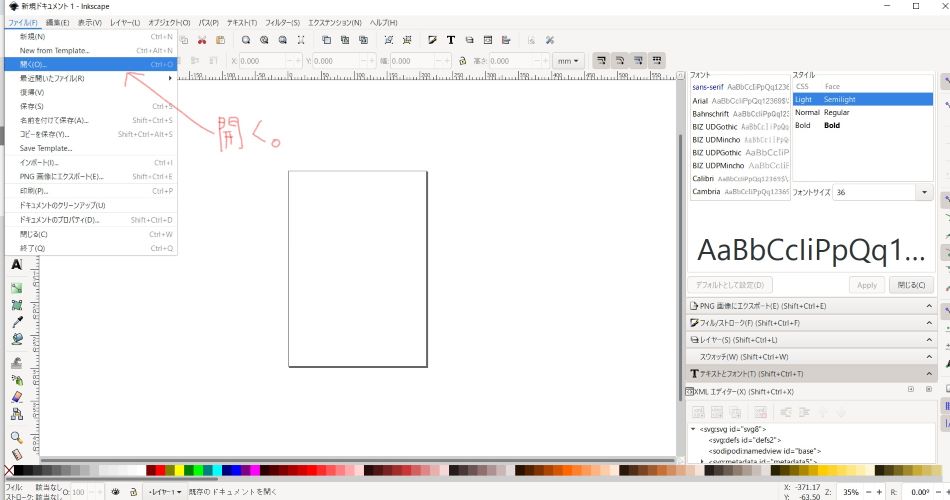Open the mm units dropdown
Screen dimensions: 950x500
click(568, 61)
